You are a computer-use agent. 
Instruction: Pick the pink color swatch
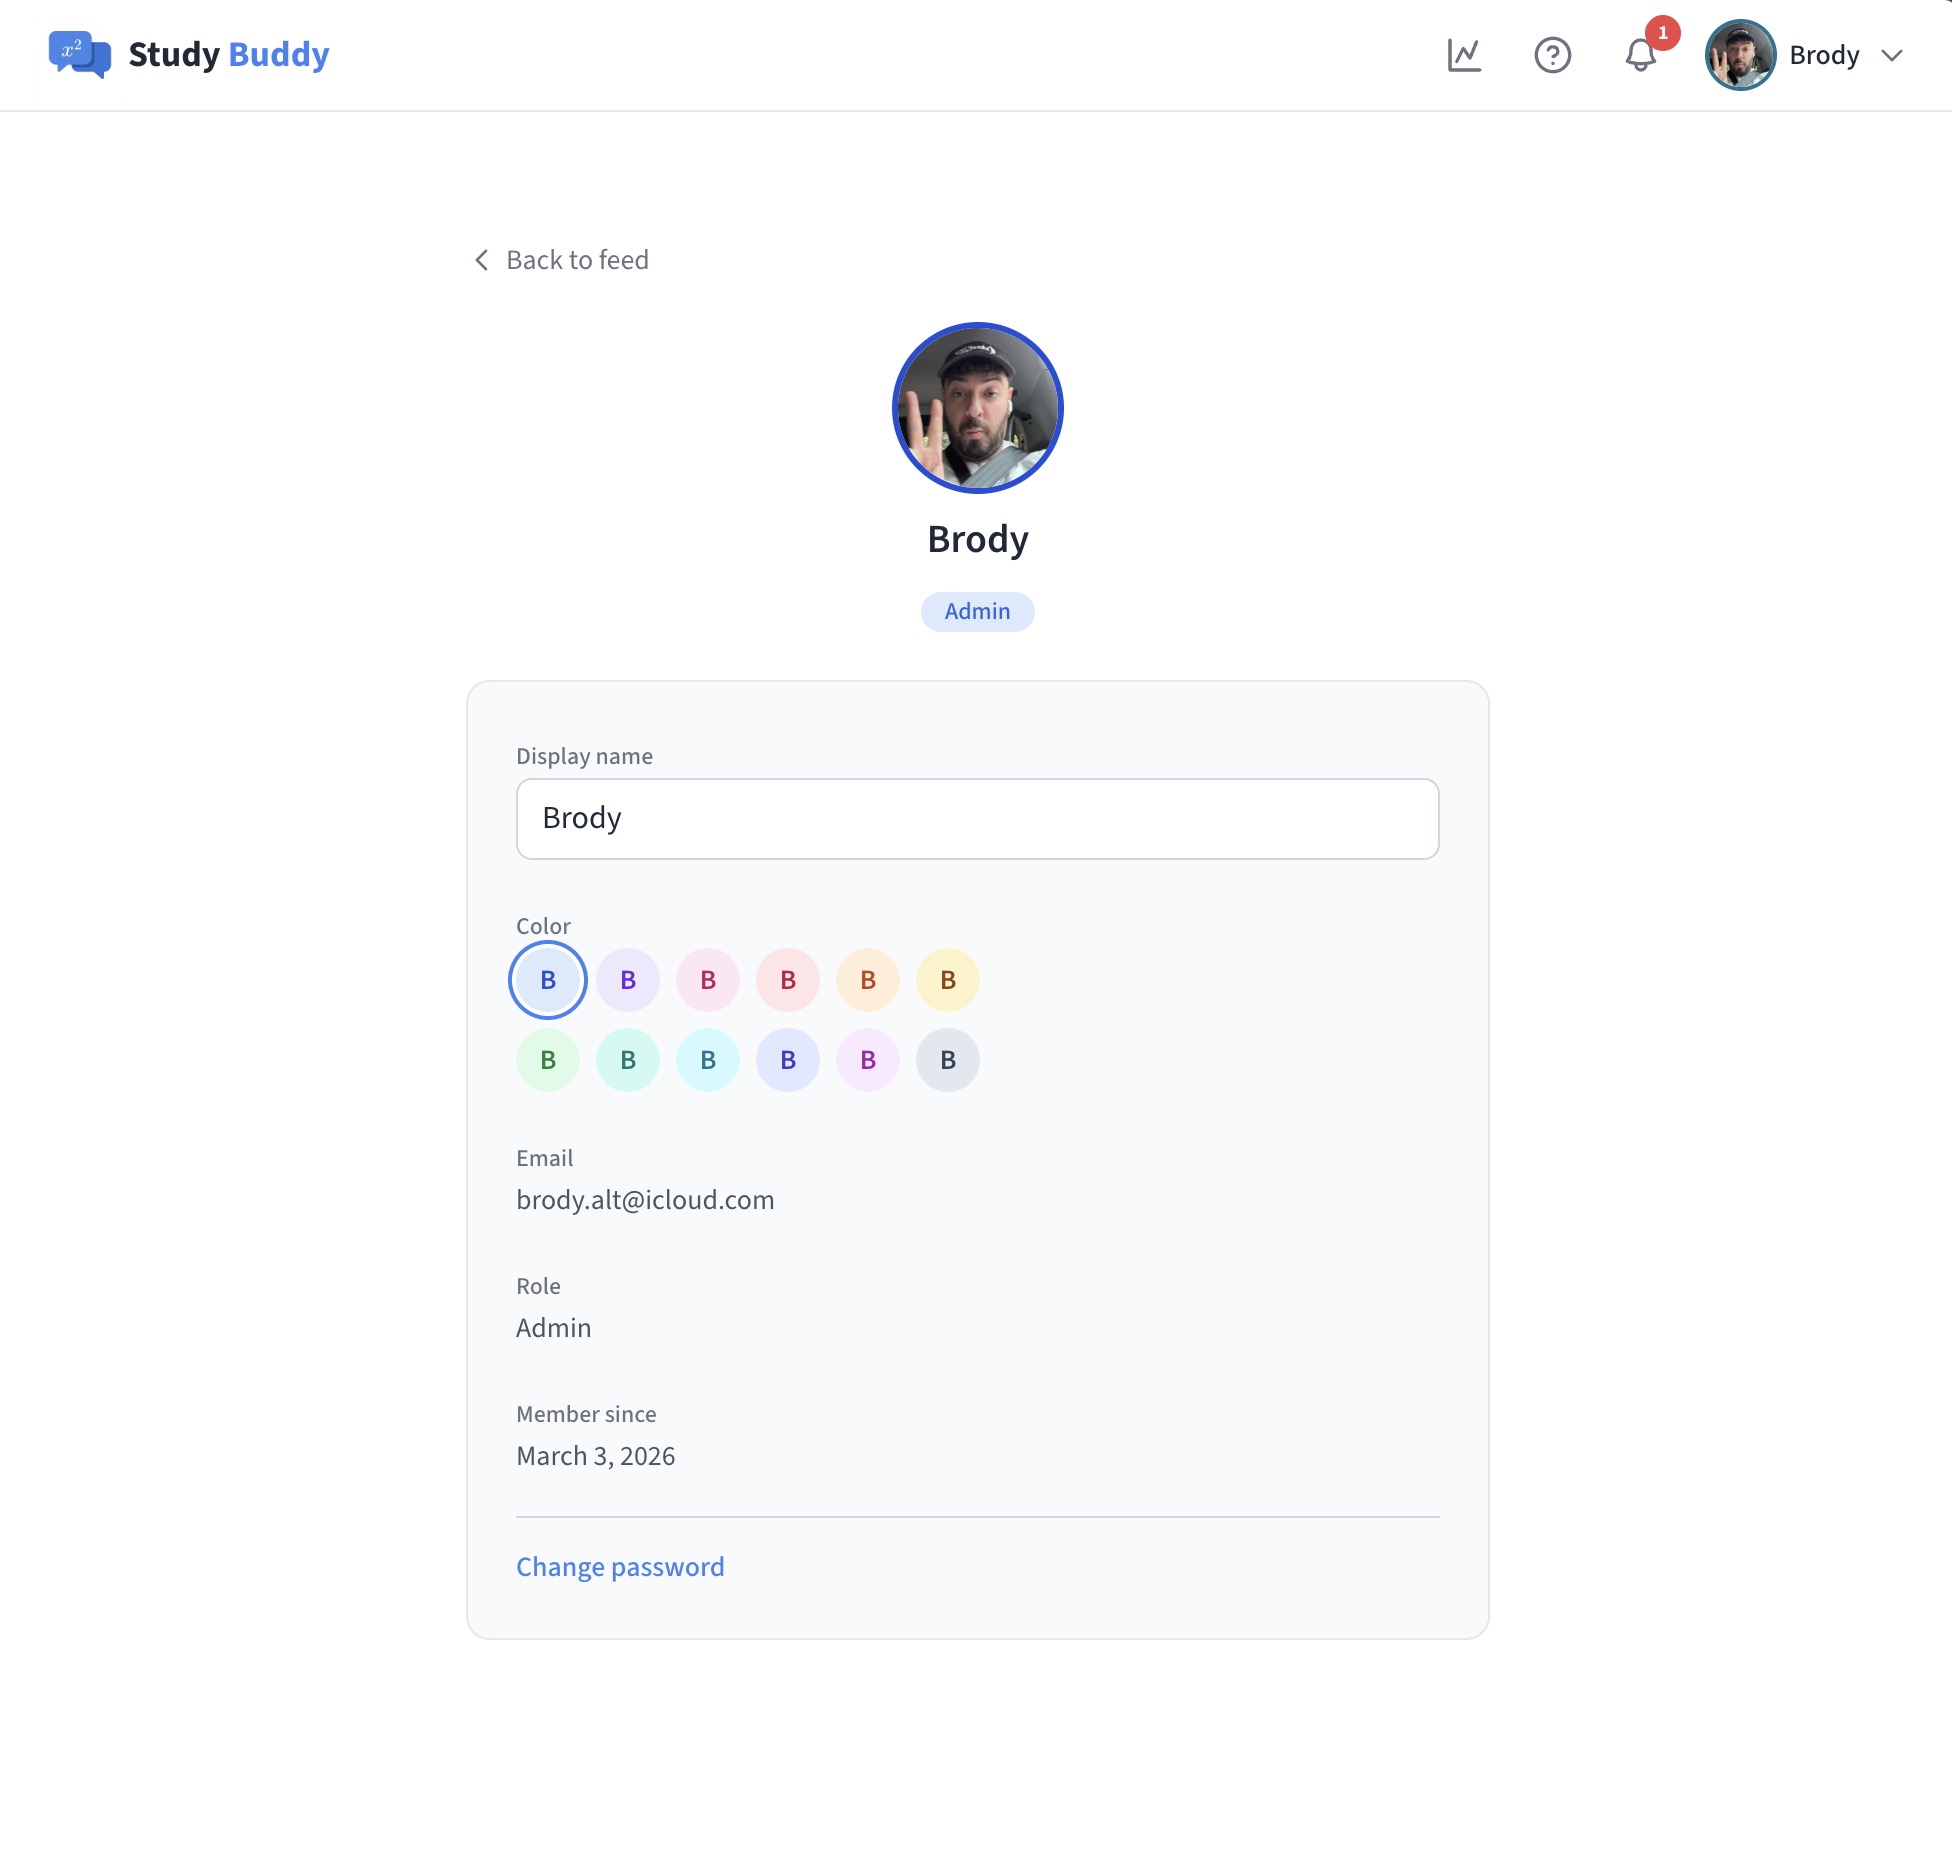[707, 980]
